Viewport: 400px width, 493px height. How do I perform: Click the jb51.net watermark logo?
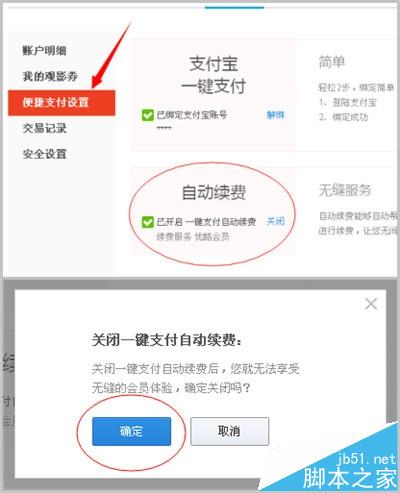(x=366, y=459)
